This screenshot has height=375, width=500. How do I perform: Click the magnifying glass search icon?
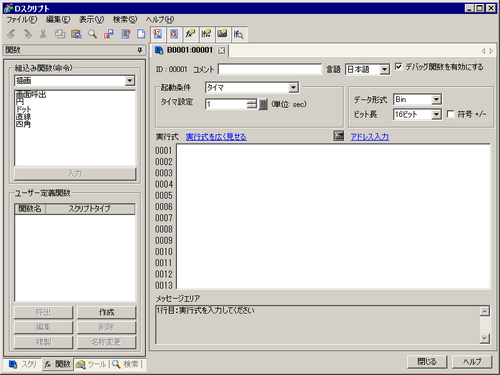click(92, 34)
